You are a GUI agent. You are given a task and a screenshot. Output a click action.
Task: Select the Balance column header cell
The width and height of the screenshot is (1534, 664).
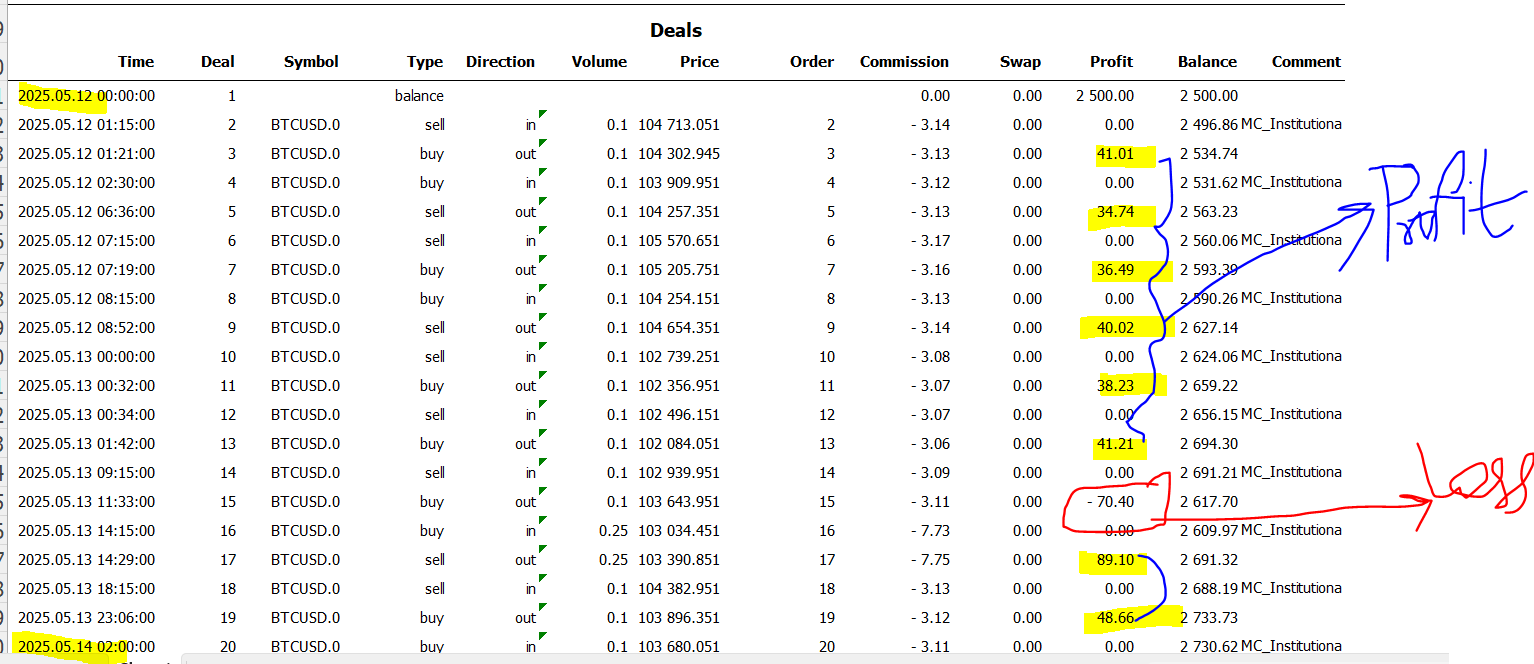[x=1207, y=62]
